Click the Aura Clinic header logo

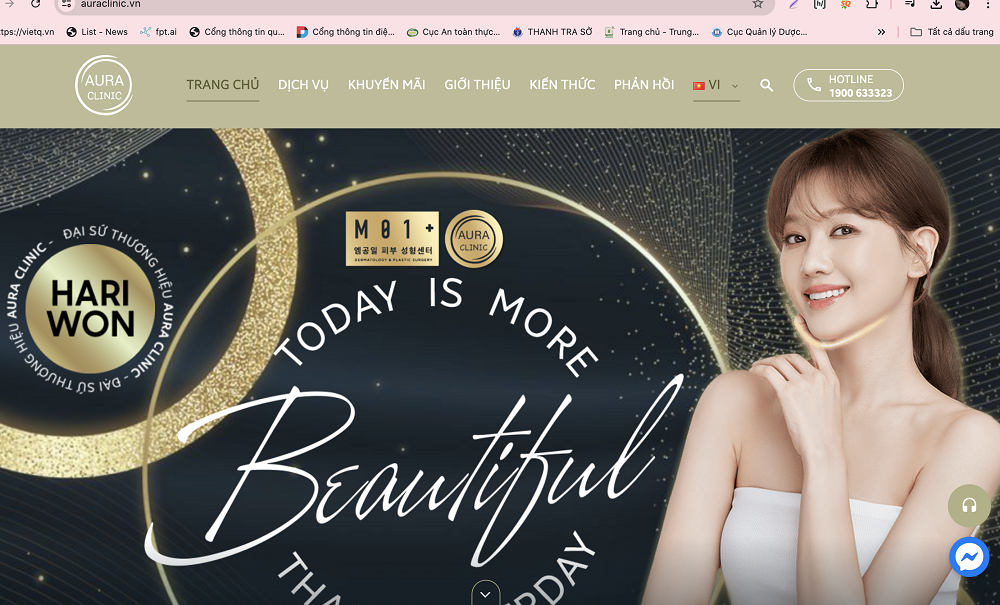click(x=104, y=85)
